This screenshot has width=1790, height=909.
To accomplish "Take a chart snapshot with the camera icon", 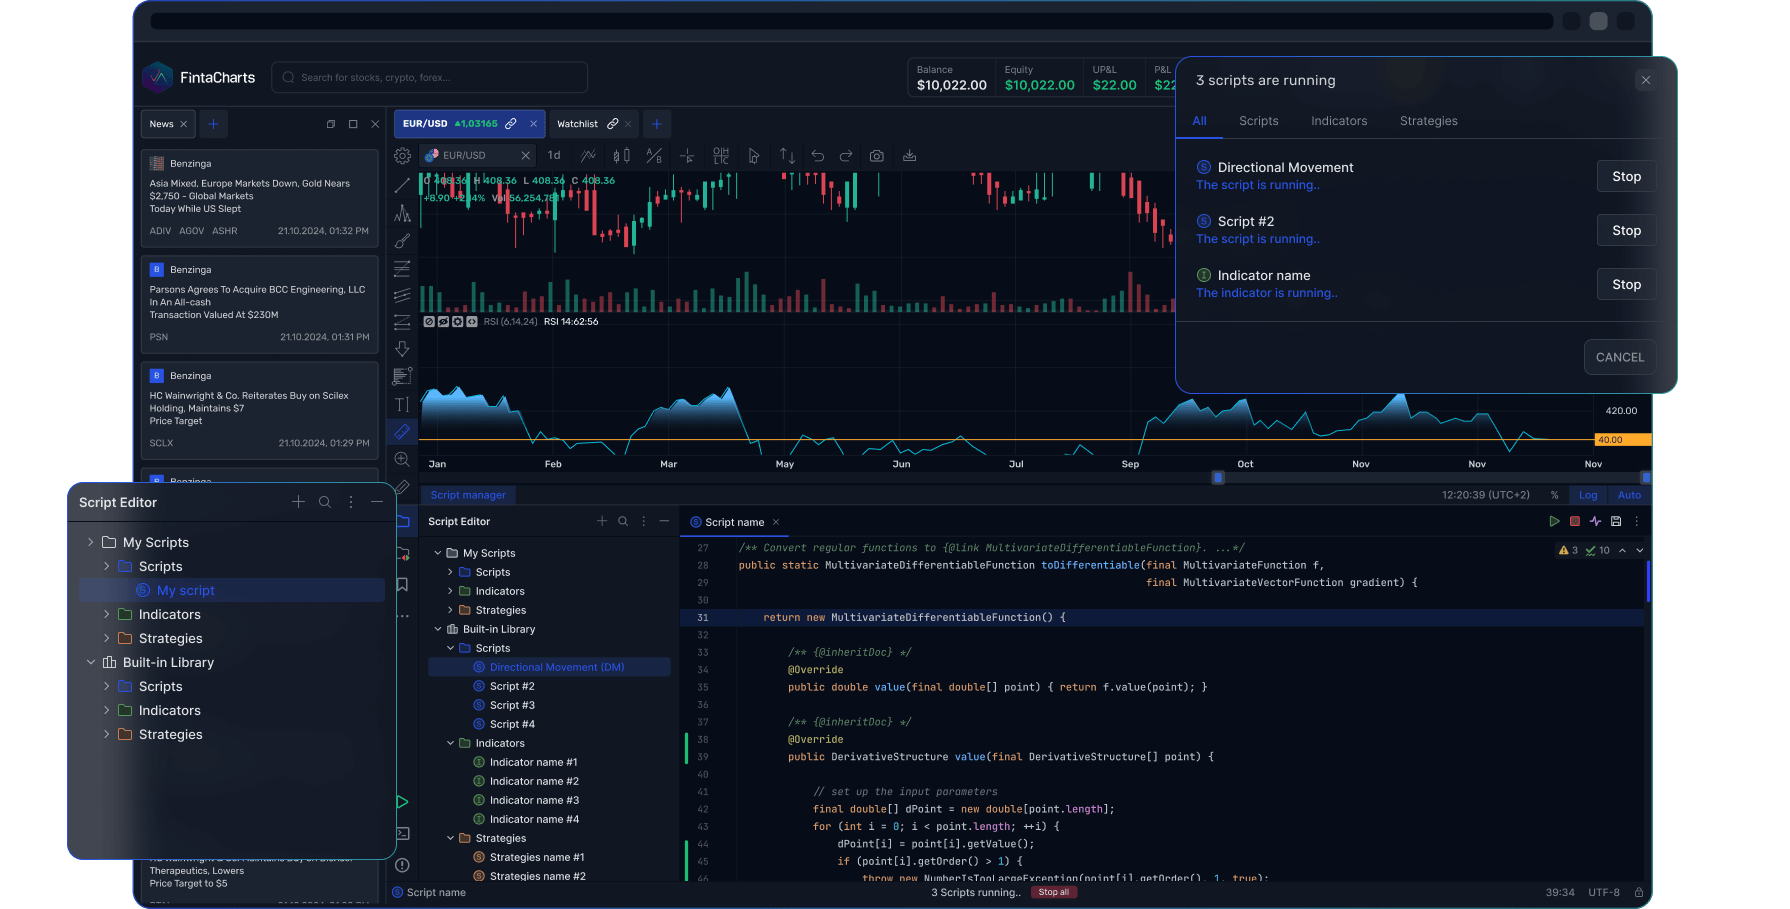I will 877,156.
